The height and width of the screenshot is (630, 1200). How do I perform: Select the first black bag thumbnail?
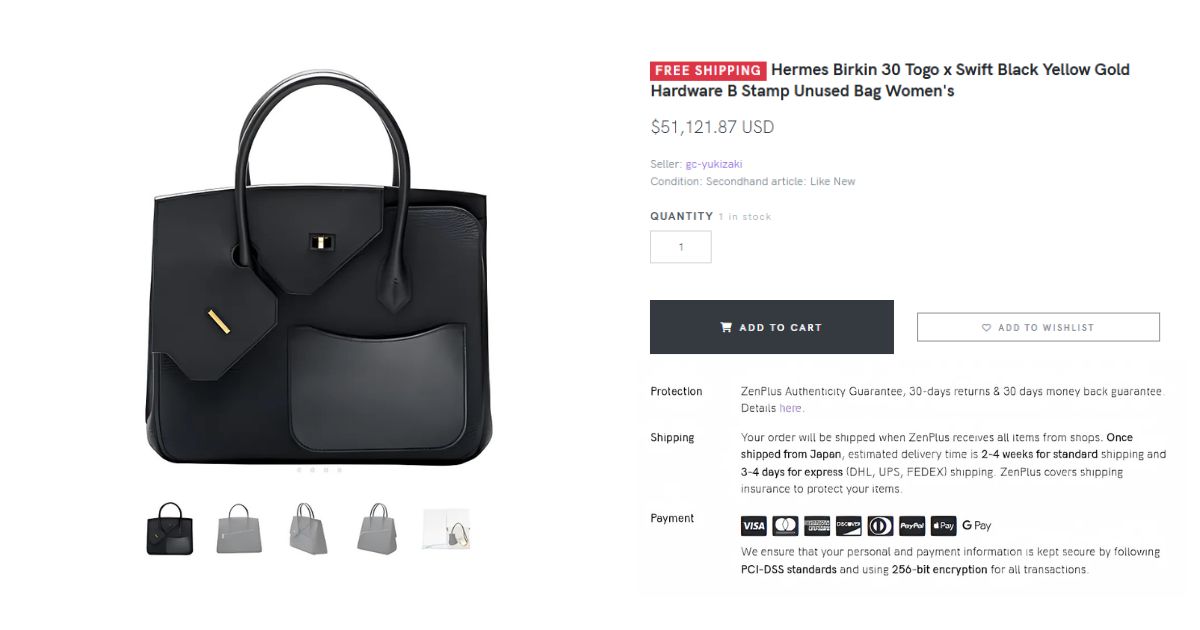pos(170,529)
